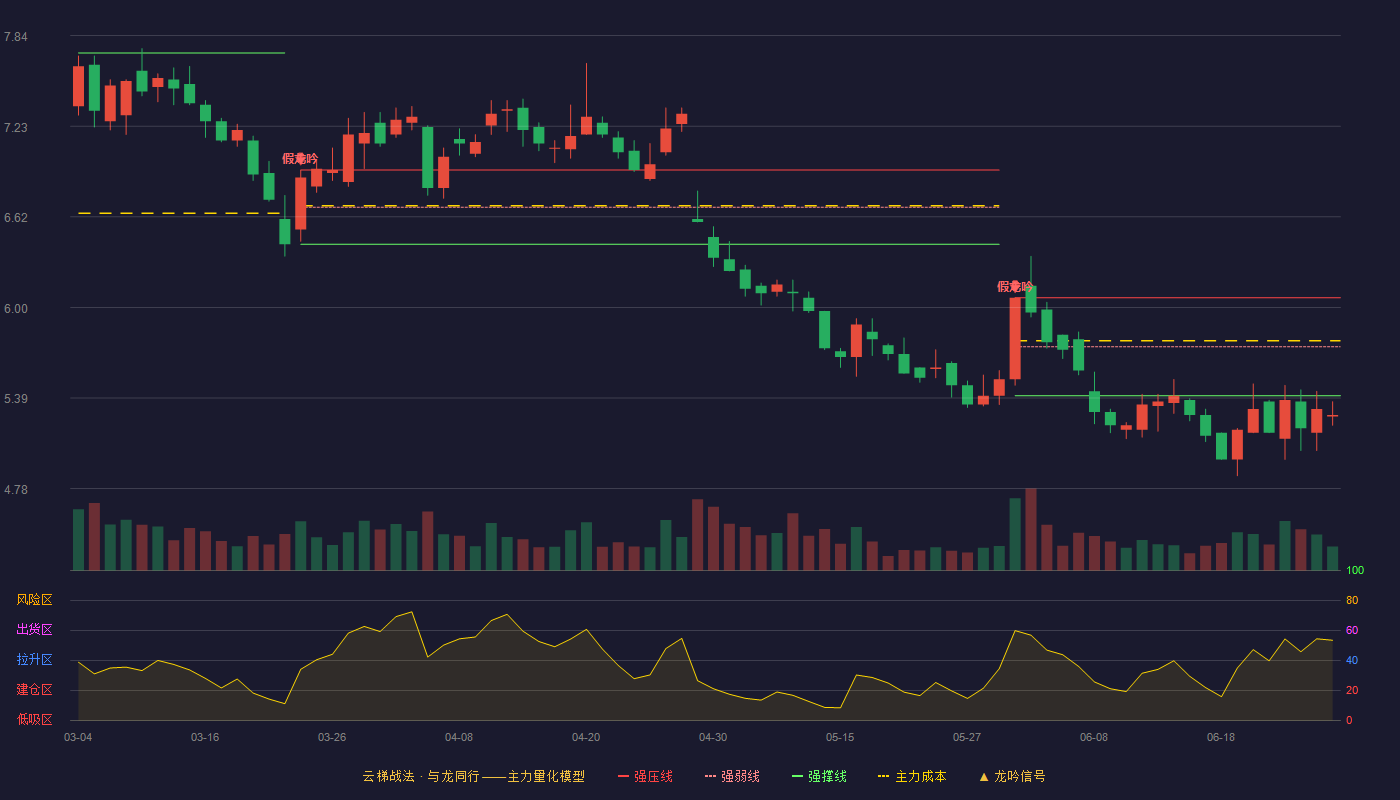Click the 6.62 price axis label
Viewport: 1400px width, 800px height.
[16, 218]
